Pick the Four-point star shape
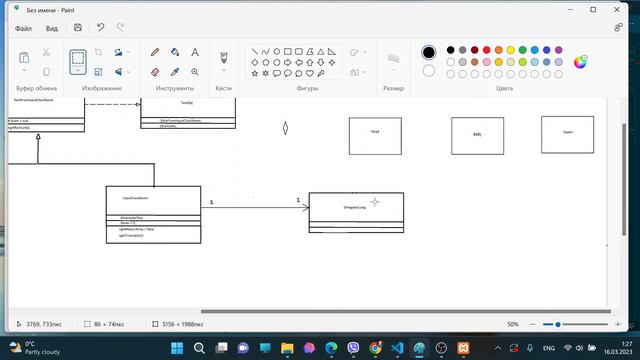The width and height of the screenshot is (640, 360). [332, 62]
